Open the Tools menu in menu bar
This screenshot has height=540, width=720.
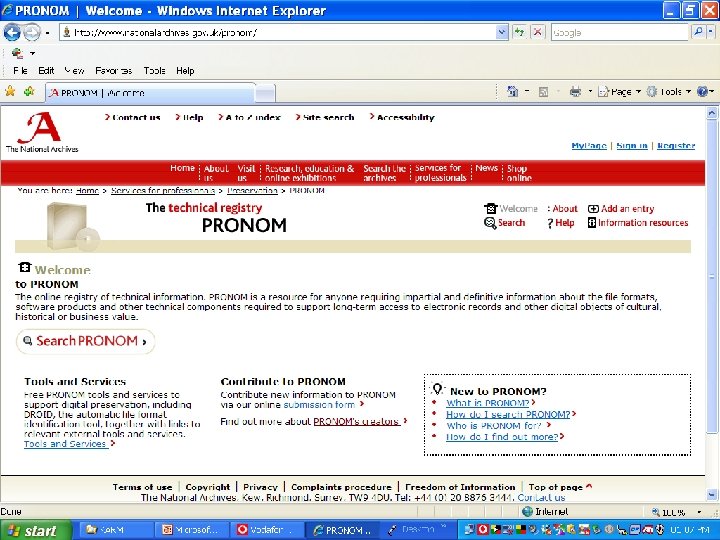click(x=154, y=71)
